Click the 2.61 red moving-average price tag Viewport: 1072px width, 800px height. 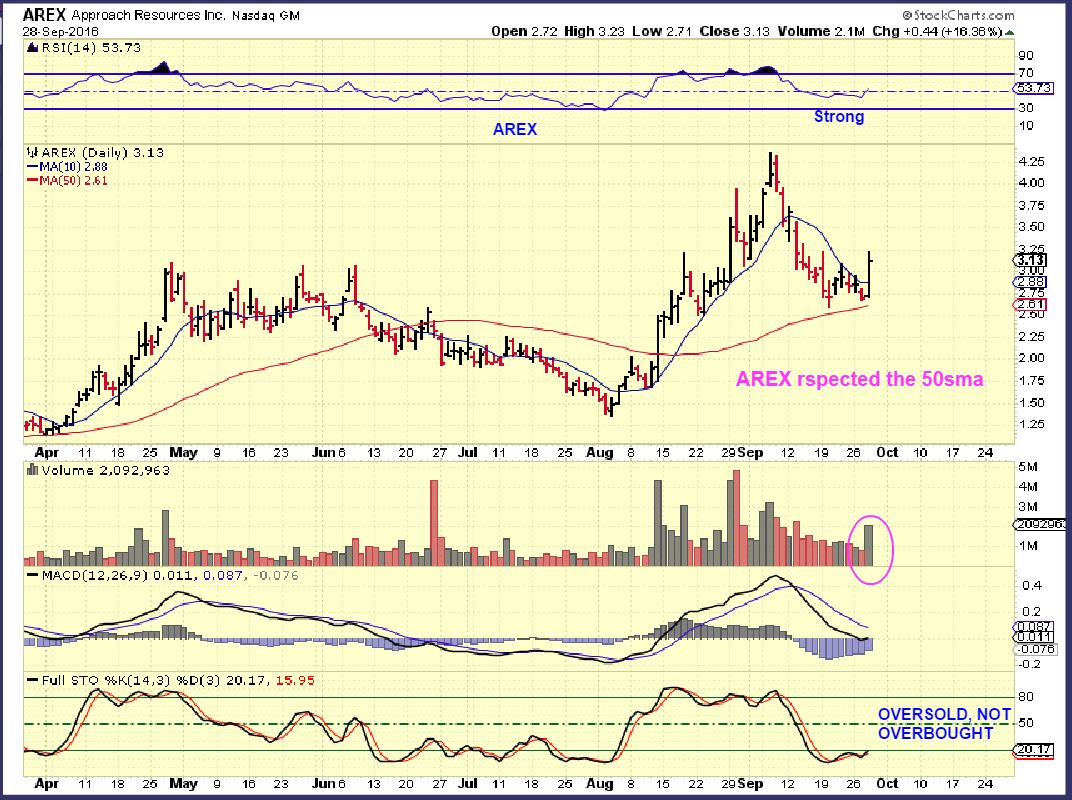coord(1030,305)
